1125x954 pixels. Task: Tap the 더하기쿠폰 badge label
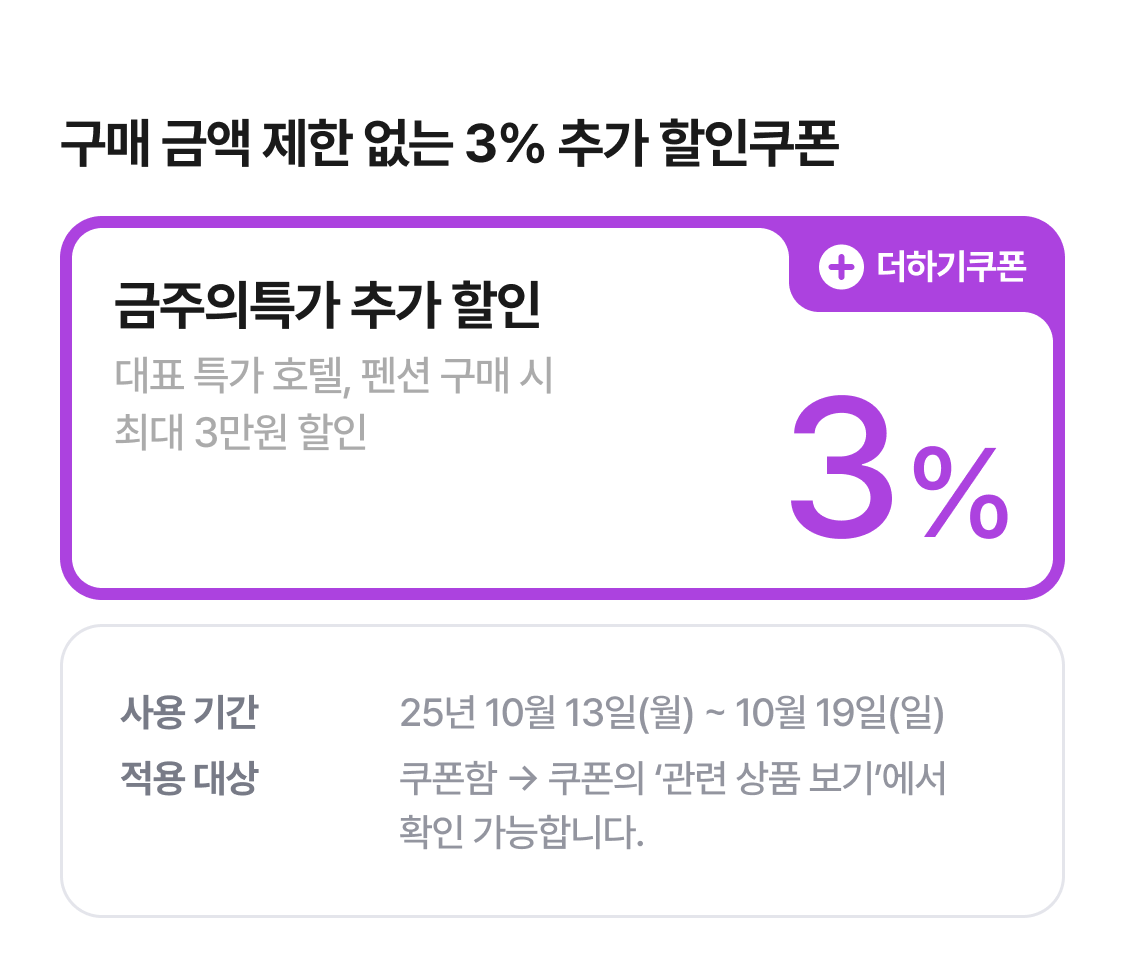[x=950, y=267]
